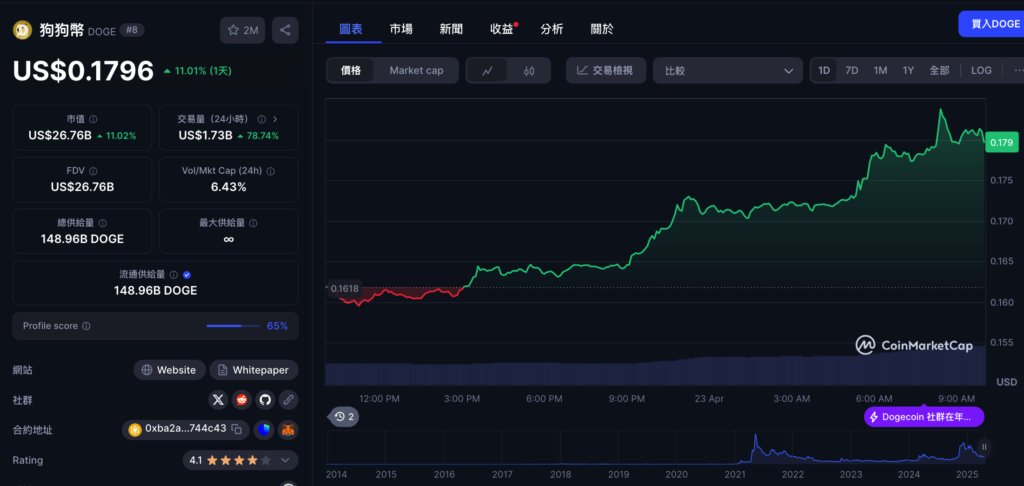Expand the Rating 4.1 stars dropdown
The width and height of the screenshot is (1024, 486).
(x=288, y=461)
